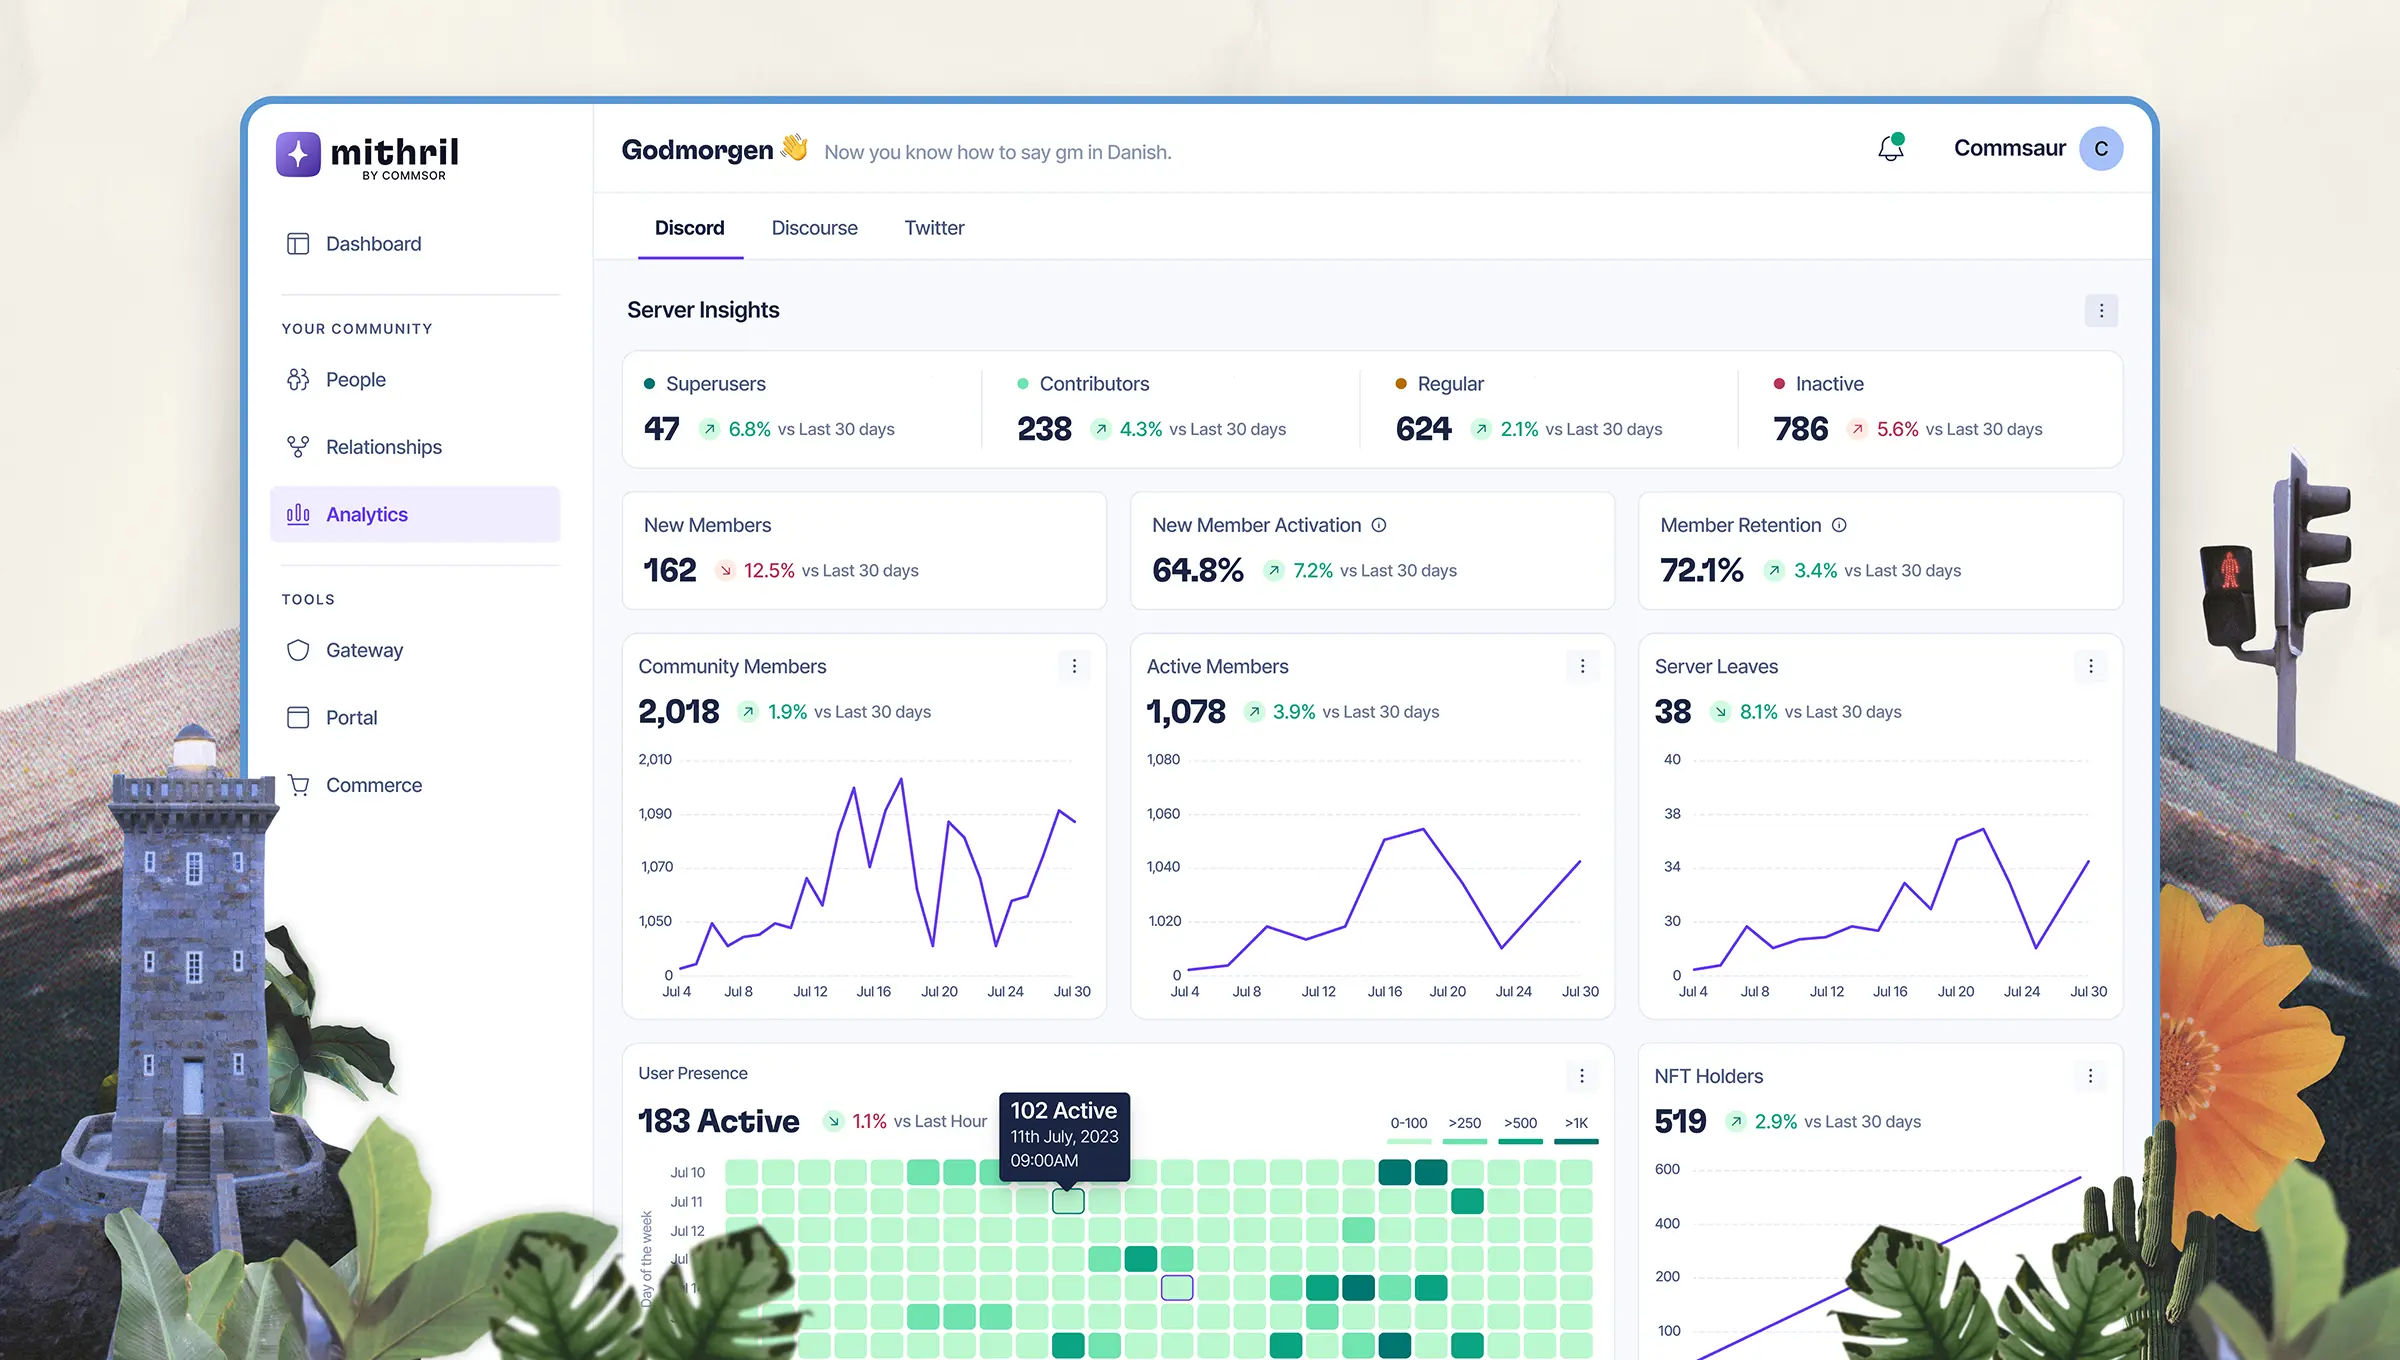The height and width of the screenshot is (1360, 2400).
Task: Click User Presence downward trend icon
Action: click(833, 1121)
